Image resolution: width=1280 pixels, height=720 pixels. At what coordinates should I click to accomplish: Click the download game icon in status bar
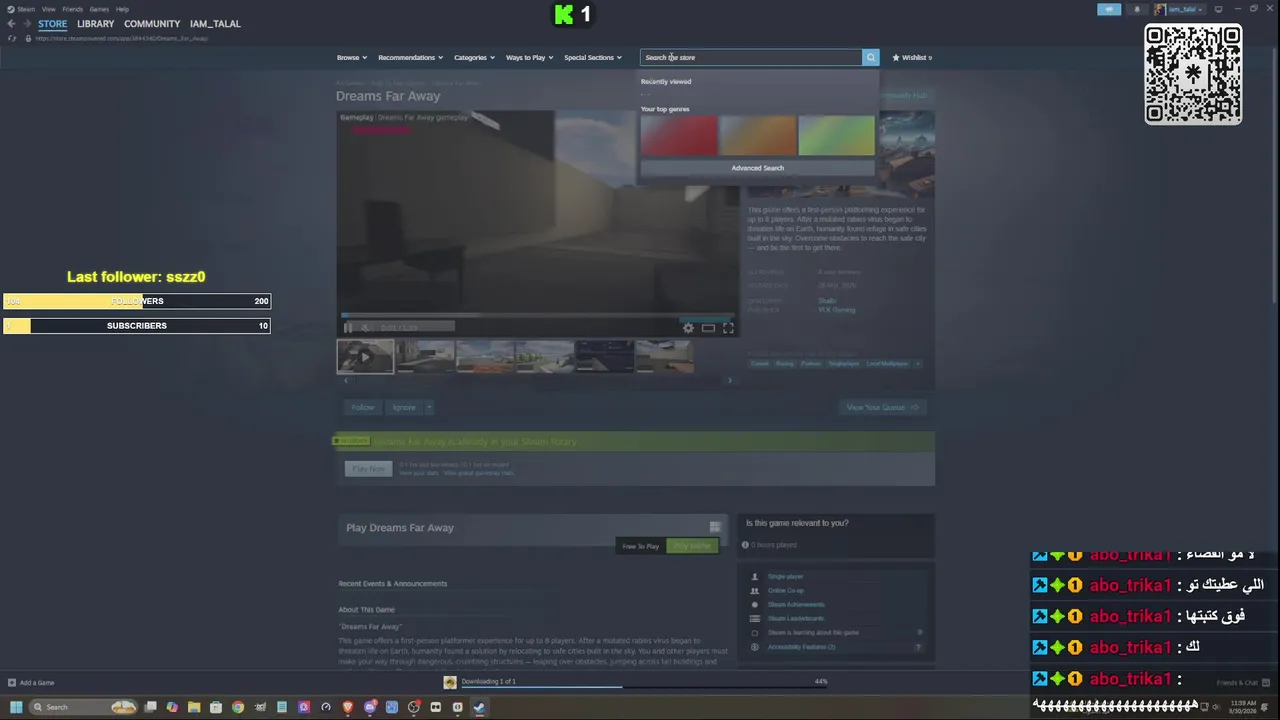pyautogui.click(x=450, y=682)
